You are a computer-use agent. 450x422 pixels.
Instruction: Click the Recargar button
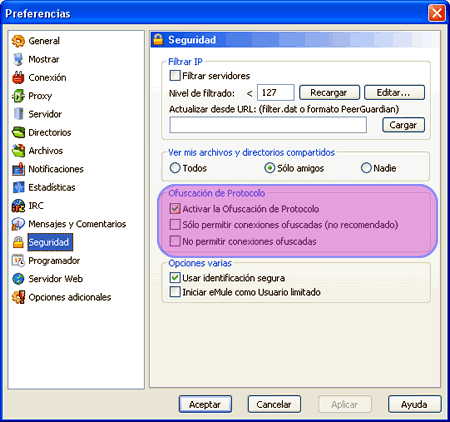[x=329, y=93]
